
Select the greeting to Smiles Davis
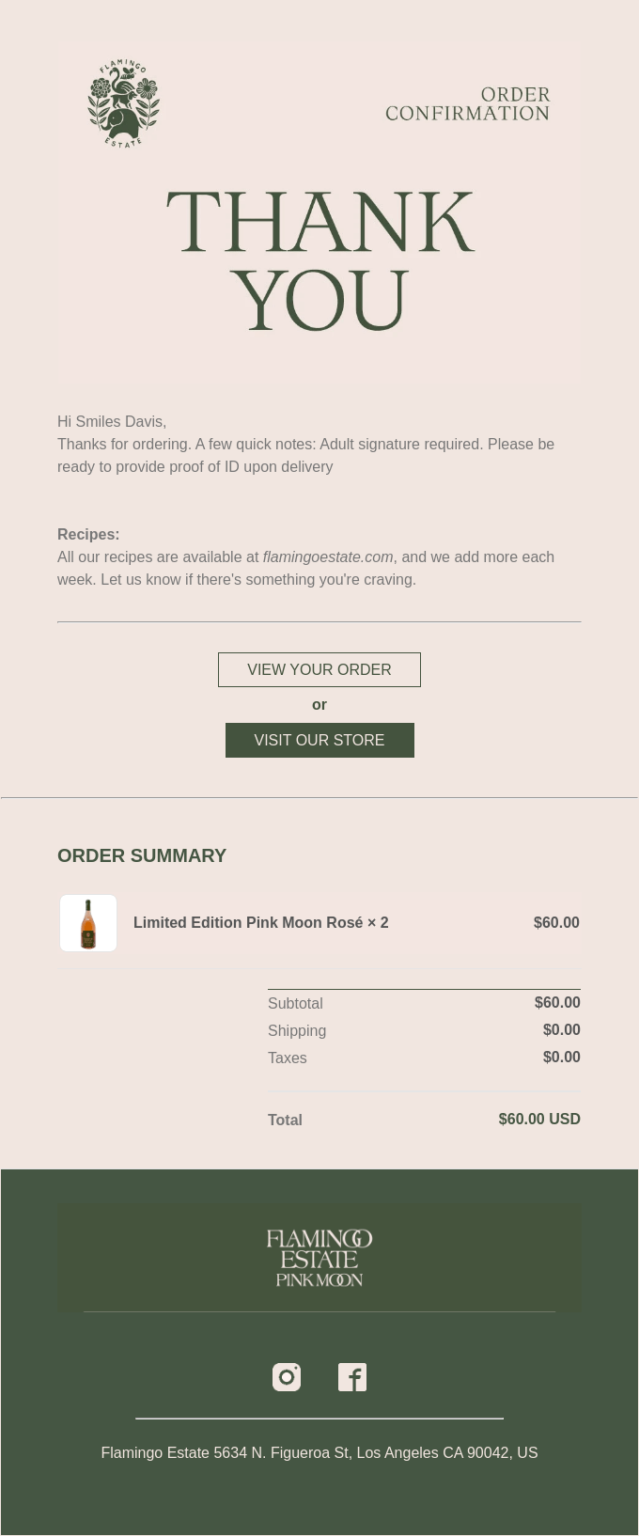[104, 421]
